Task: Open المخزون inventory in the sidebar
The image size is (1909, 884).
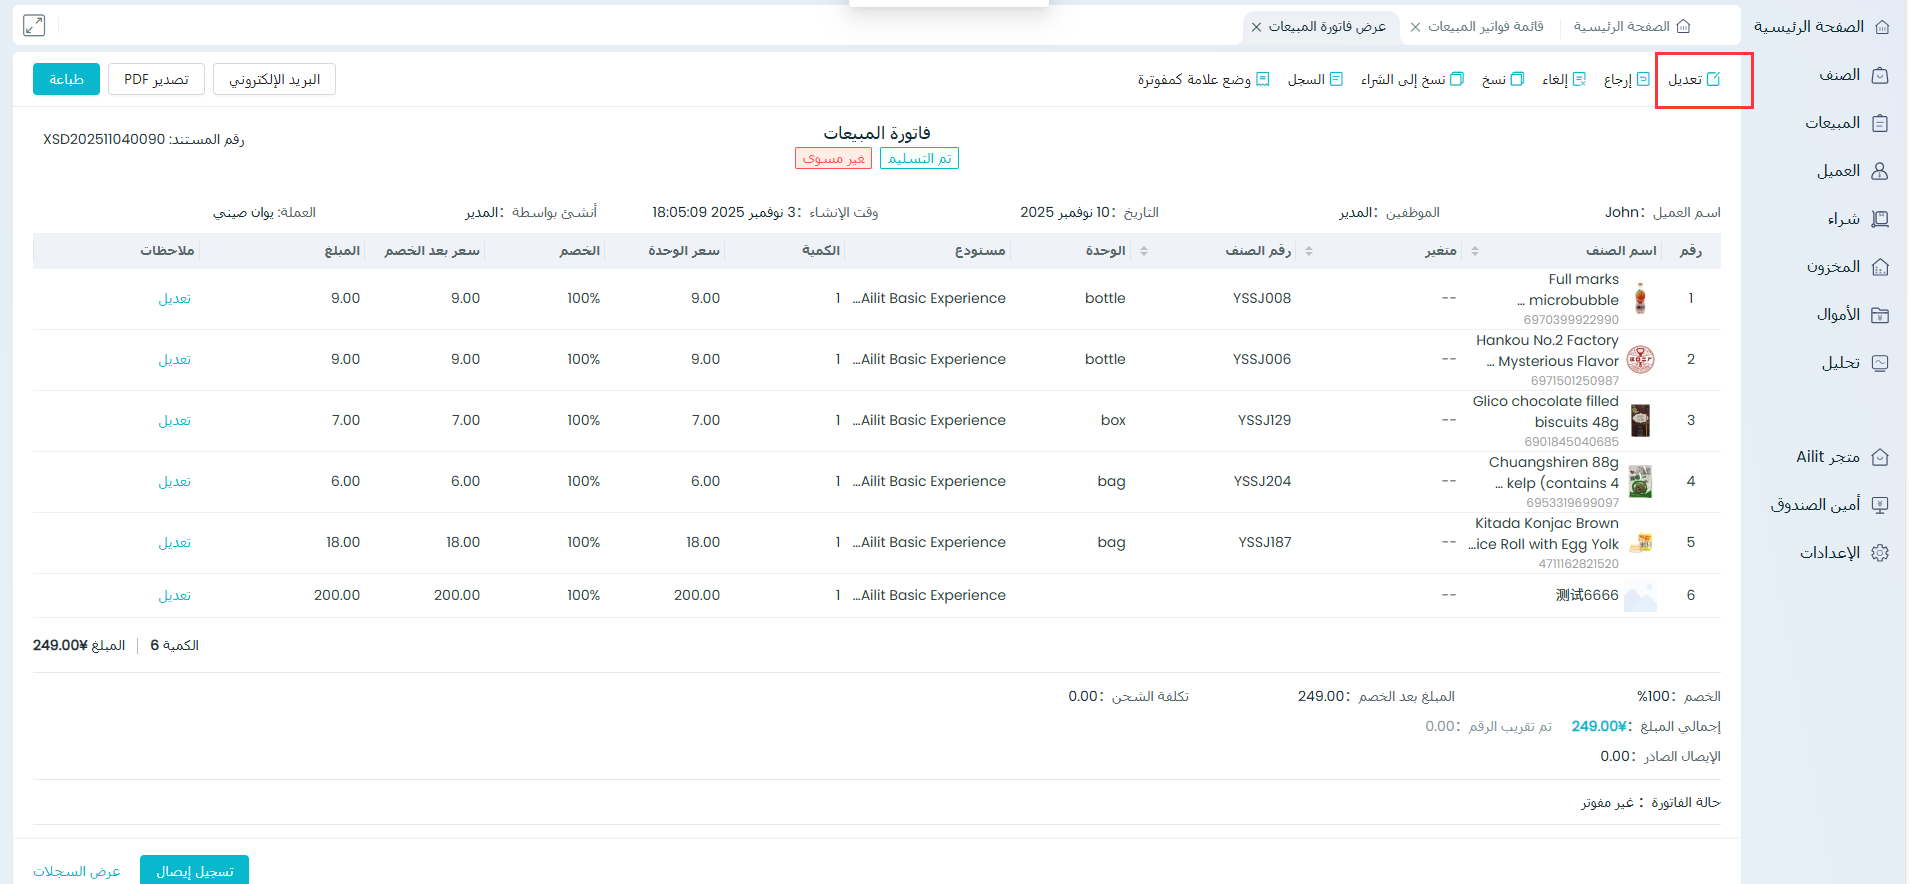Action: pos(1846,267)
